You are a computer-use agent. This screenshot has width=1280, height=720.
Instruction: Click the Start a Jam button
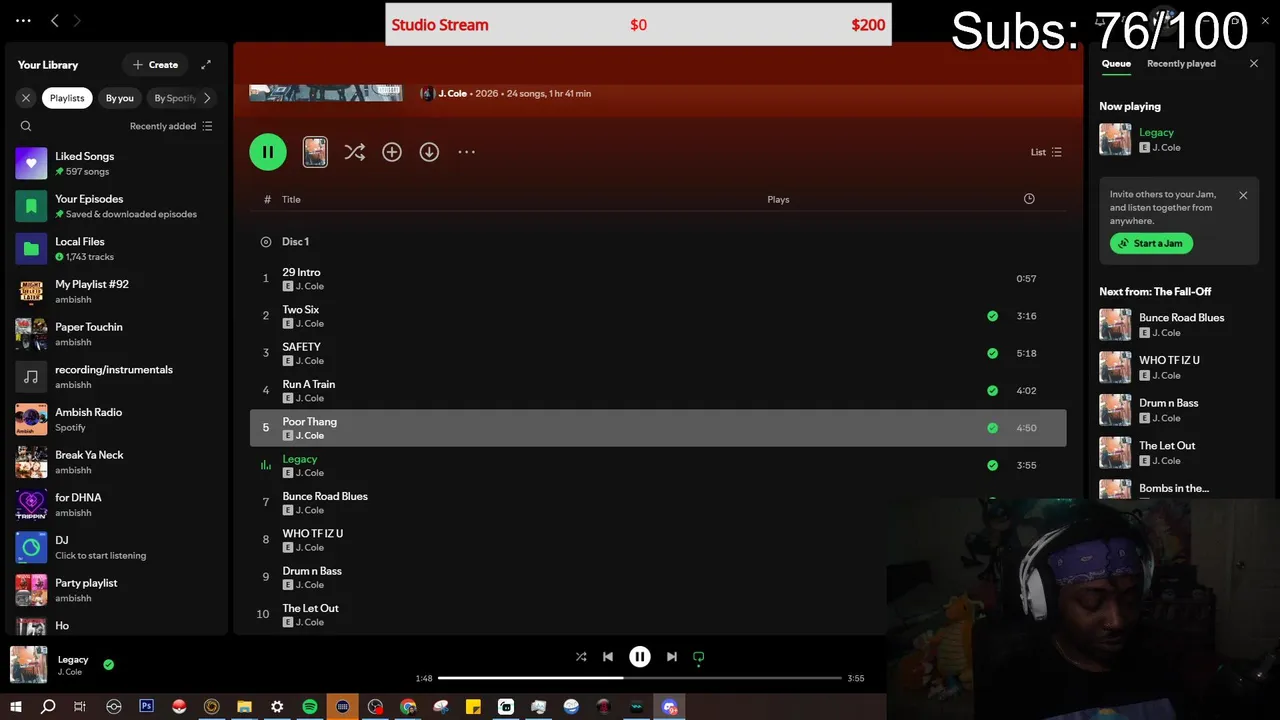tap(1151, 243)
